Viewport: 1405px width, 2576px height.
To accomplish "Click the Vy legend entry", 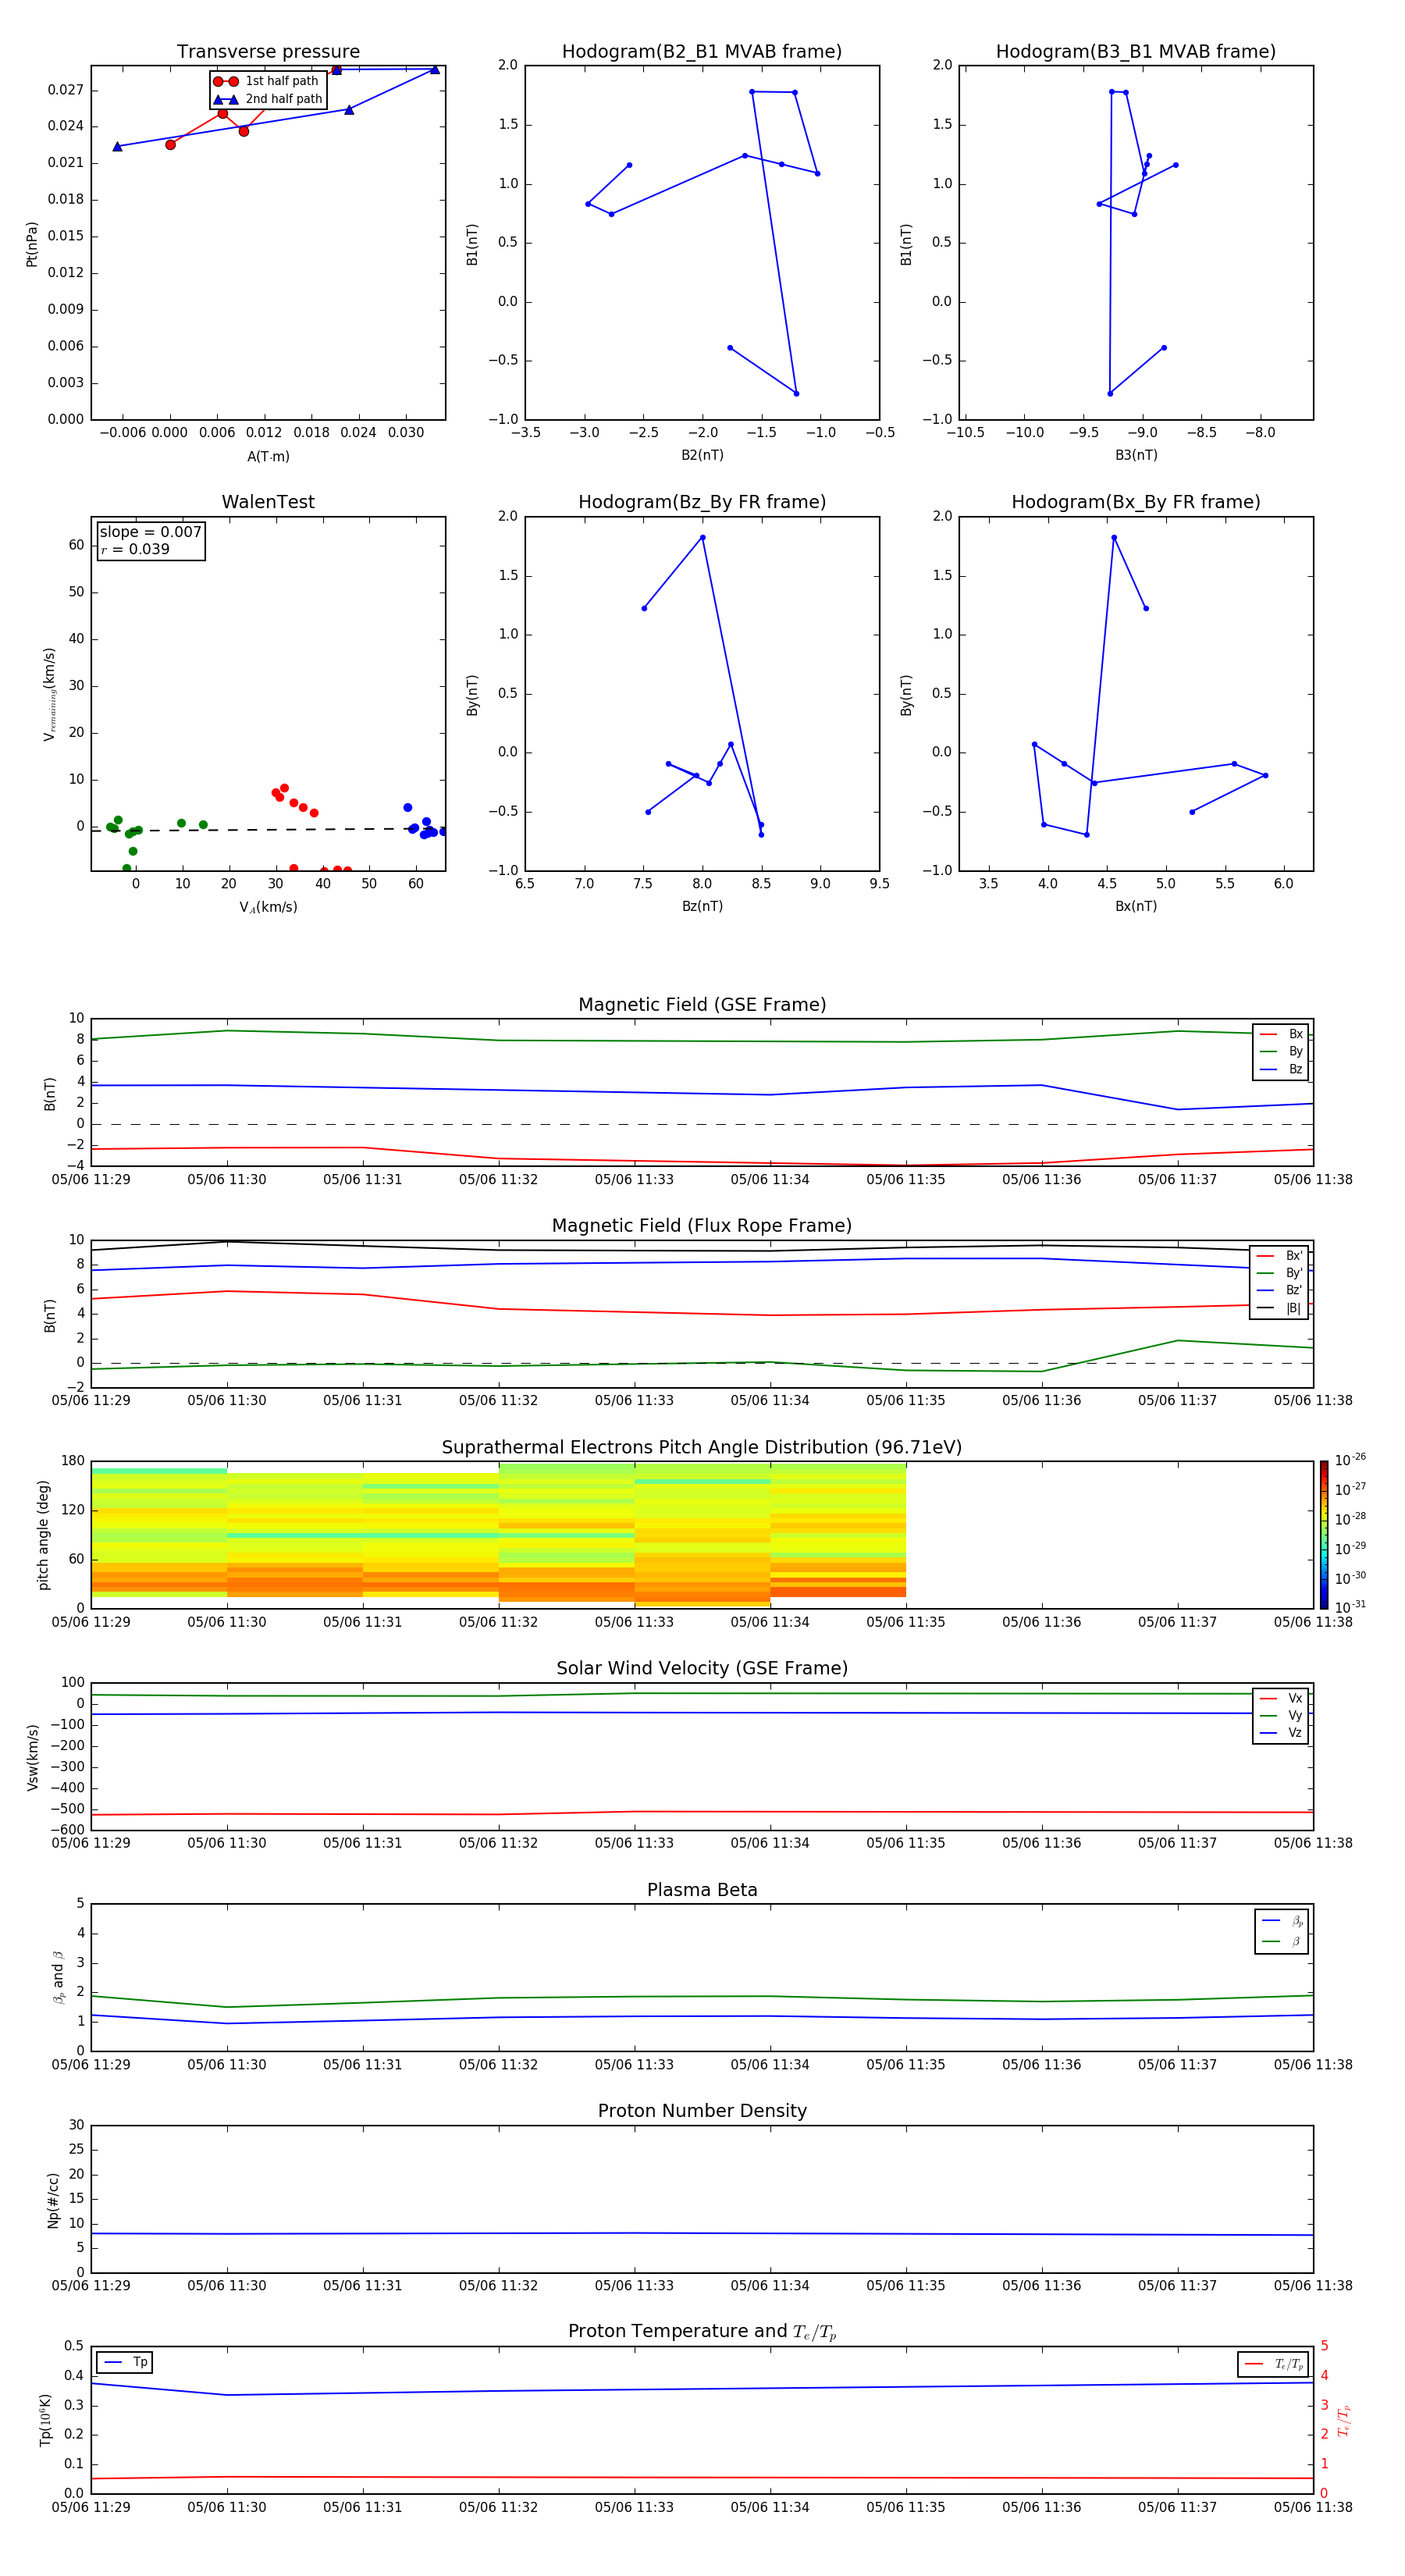I will (1281, 1715).
